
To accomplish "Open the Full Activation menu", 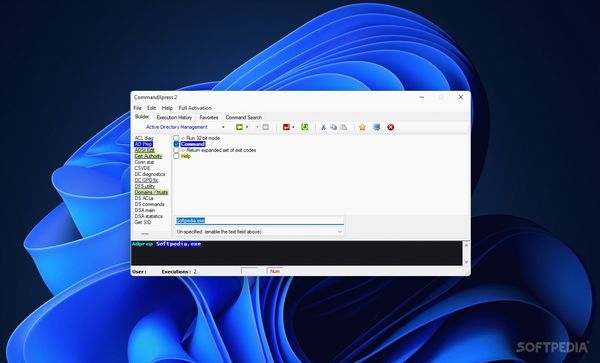I will 195,108.
